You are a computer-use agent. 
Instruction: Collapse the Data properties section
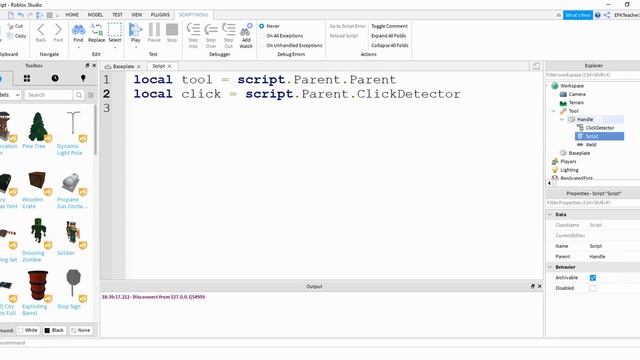(x=550, y=214)
